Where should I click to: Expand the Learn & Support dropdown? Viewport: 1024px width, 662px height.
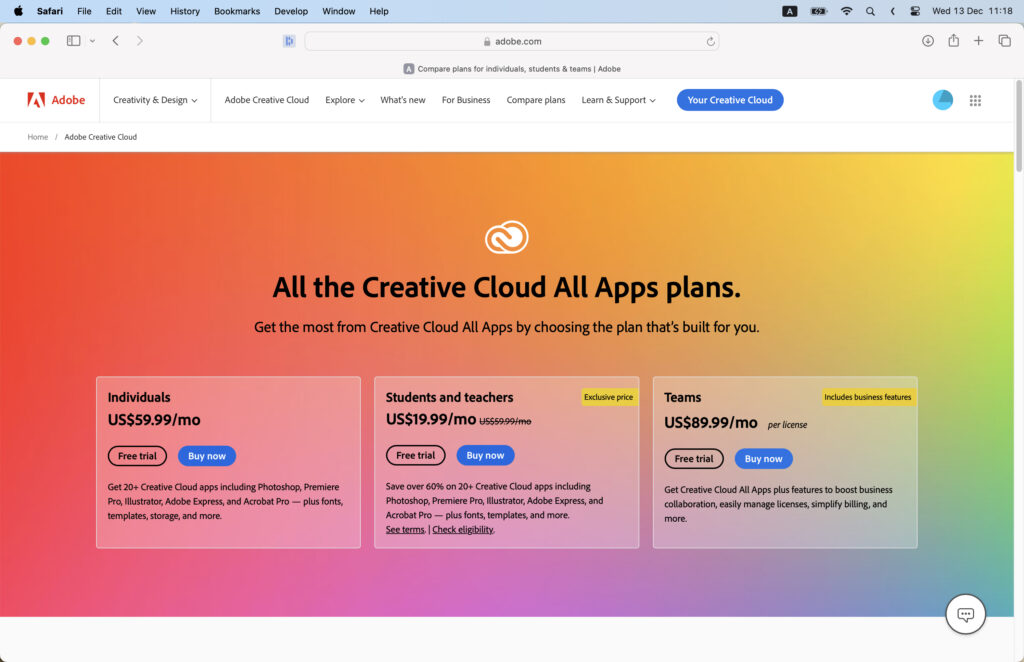618,100
